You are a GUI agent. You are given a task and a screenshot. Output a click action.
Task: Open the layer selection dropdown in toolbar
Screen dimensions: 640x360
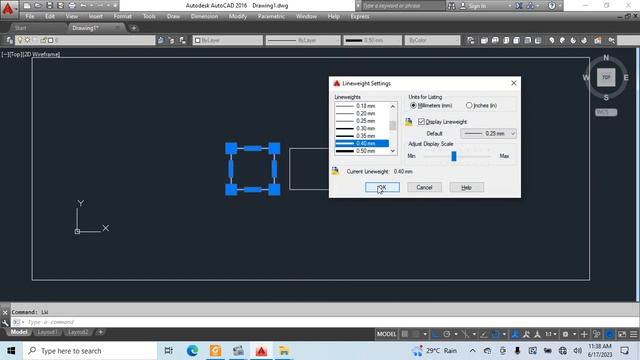pyautogui.click(x=84, y=40)
